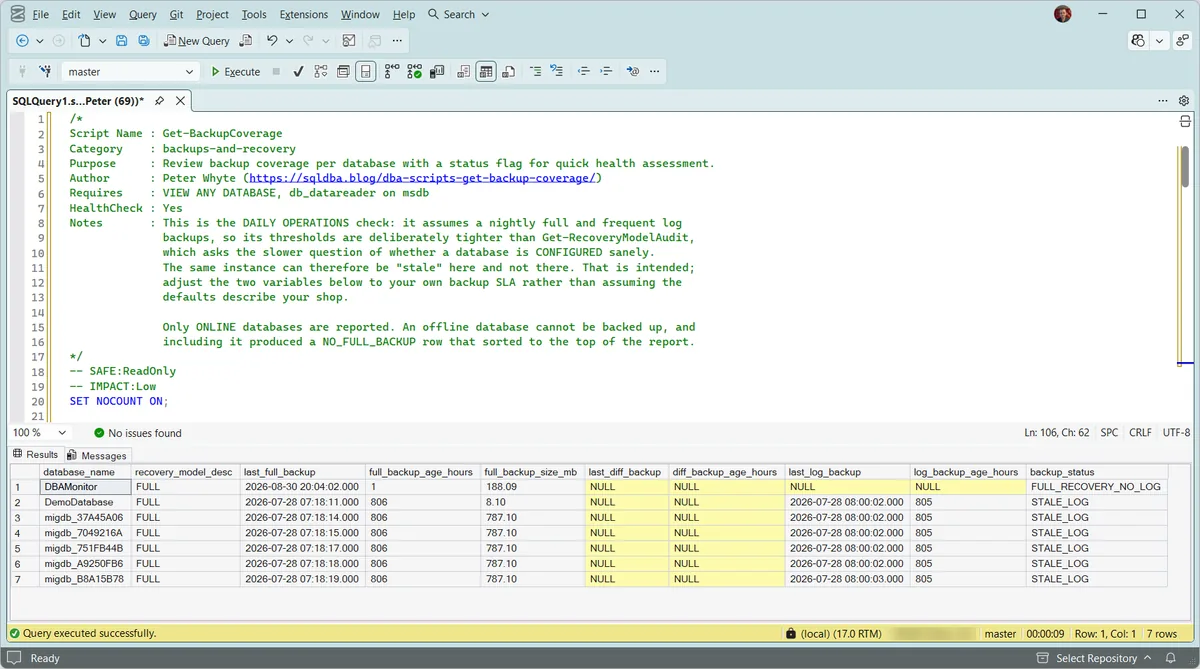Click the Copilot icon
This screenshot has width=1200, height=669.
(x=1138, y=41)
